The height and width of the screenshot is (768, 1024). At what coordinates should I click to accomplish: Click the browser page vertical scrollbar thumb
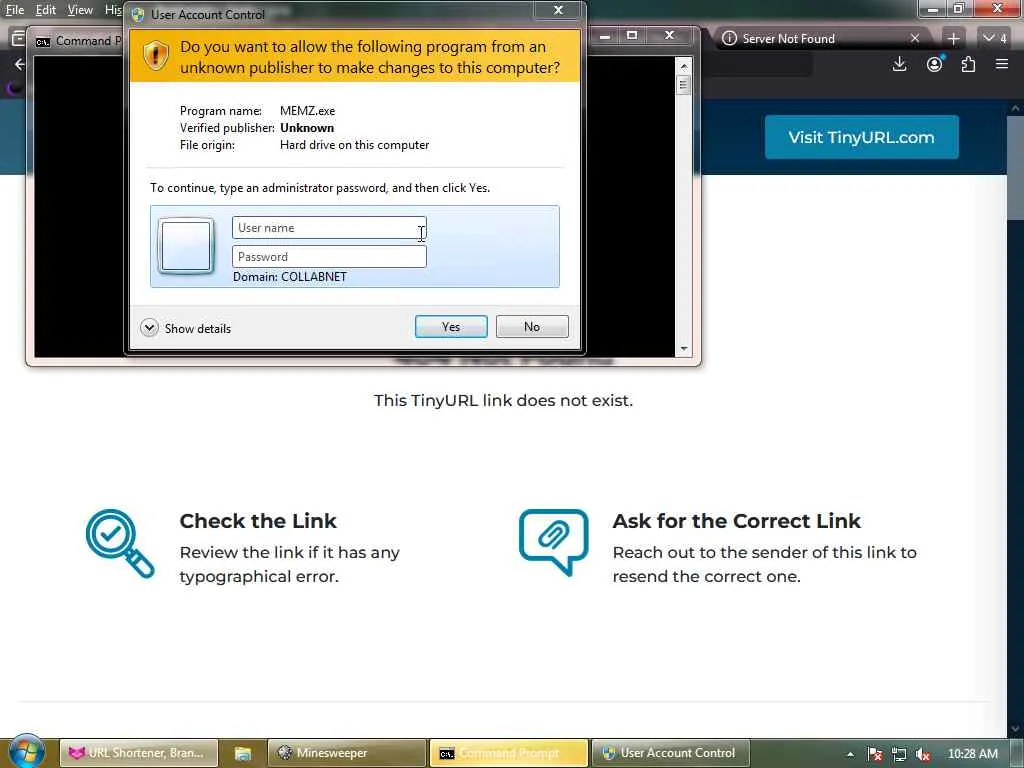pos(1016,168)
